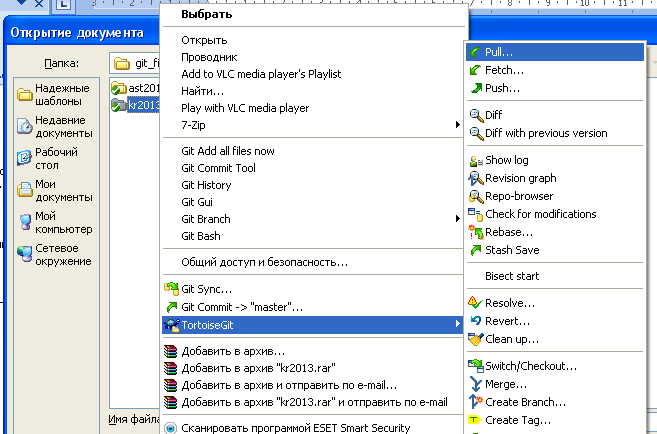
Task: Click the Create Branch icon
Action: (x=476, y=402)
